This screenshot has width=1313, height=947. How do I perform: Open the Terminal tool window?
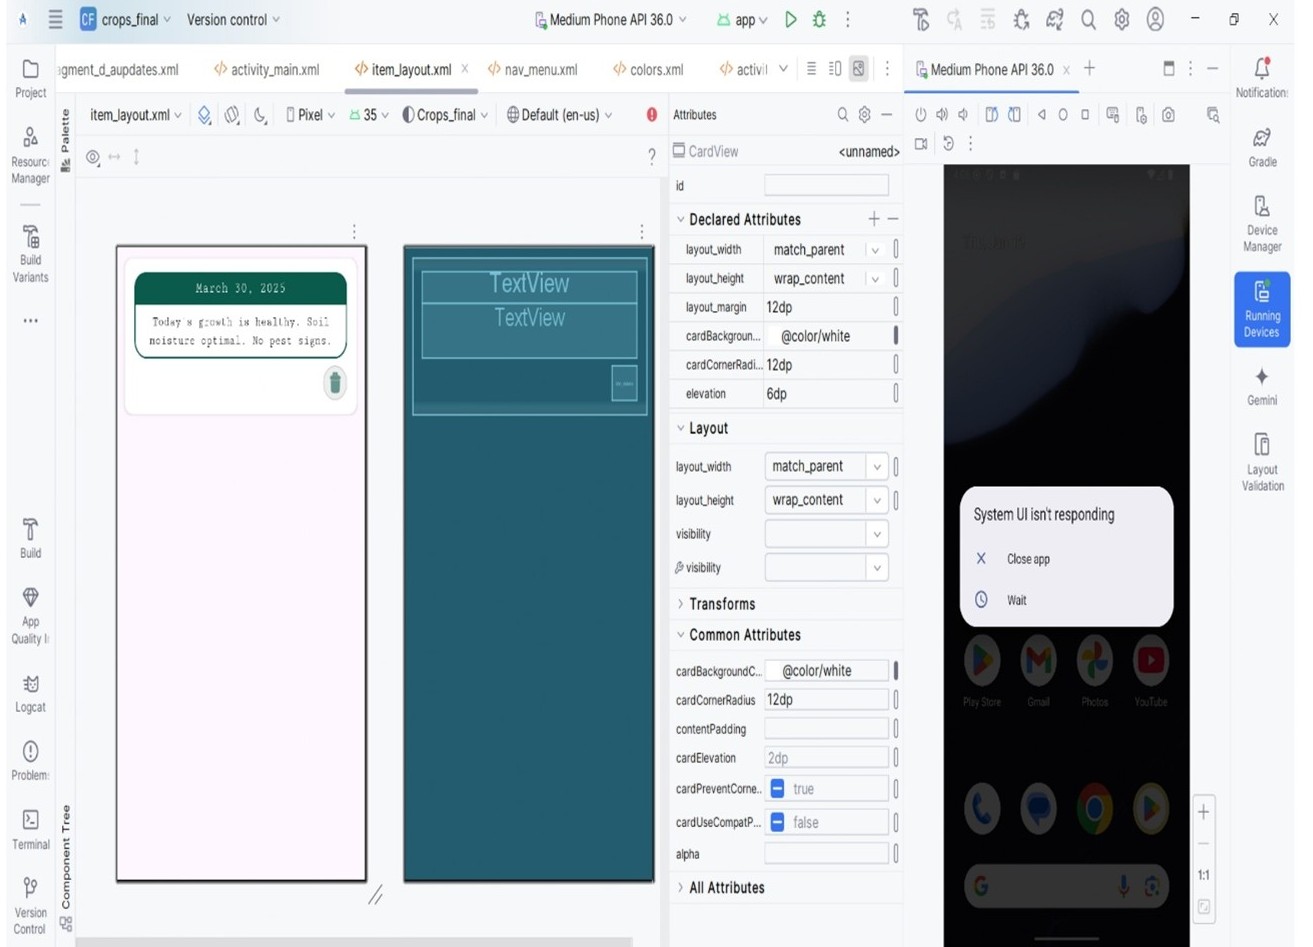pos(30,829)
